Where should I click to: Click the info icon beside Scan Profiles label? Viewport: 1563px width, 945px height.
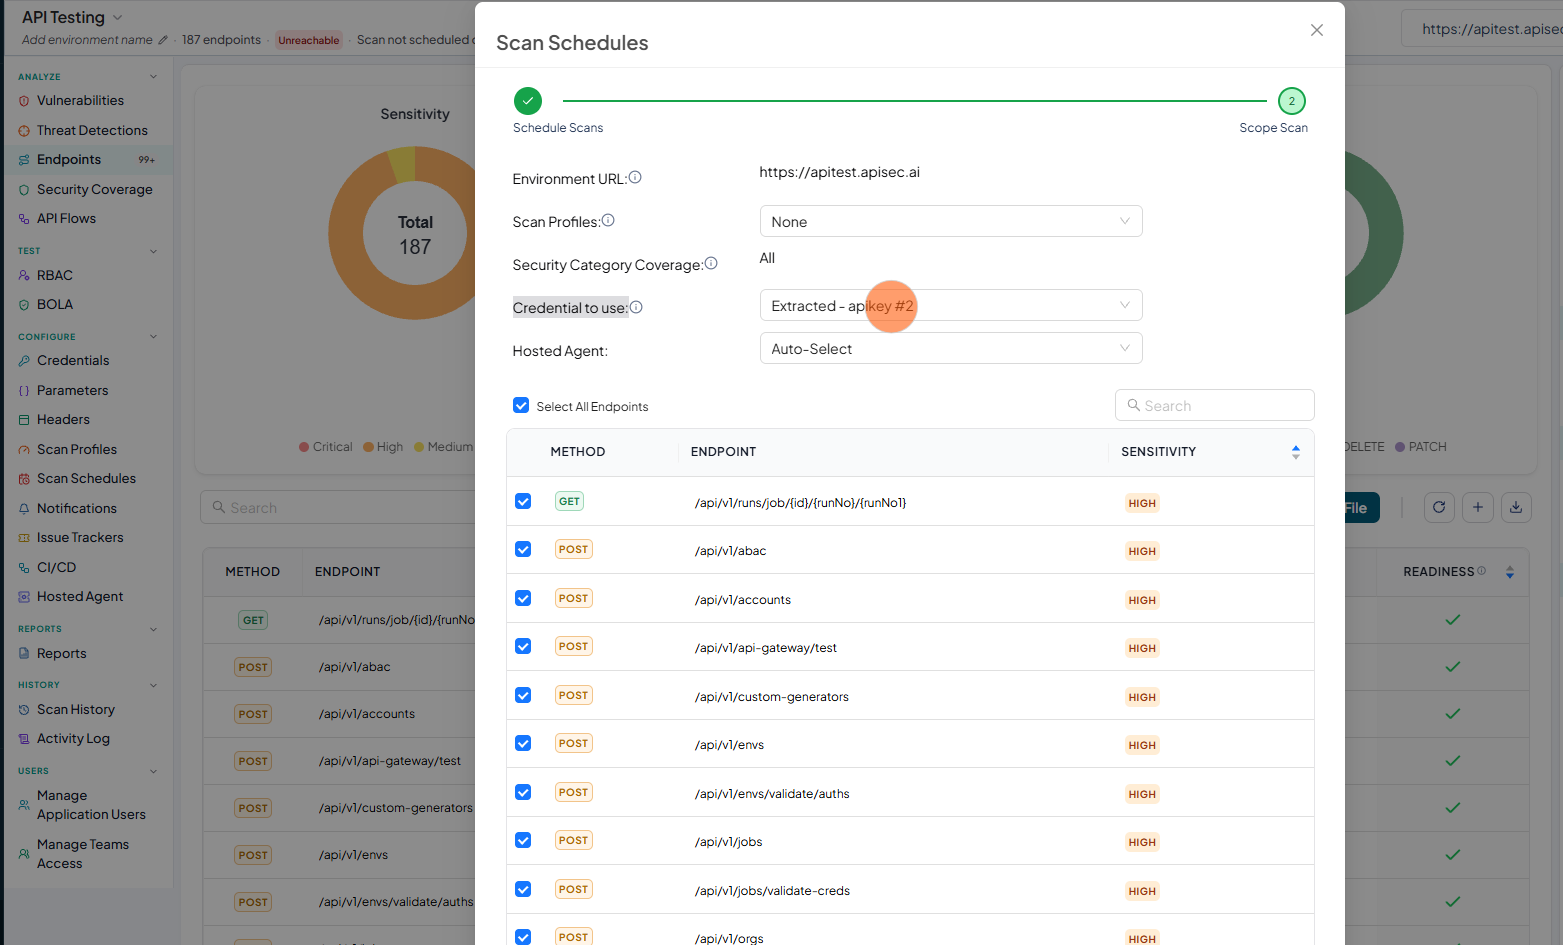pos(608,220)
